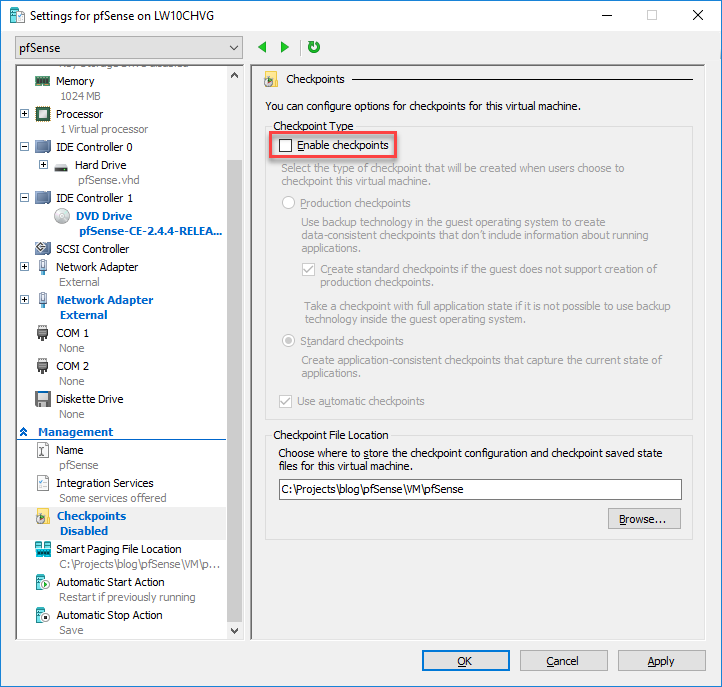
Task: Click the checkpoint file location path field
Action: point(480,489)
